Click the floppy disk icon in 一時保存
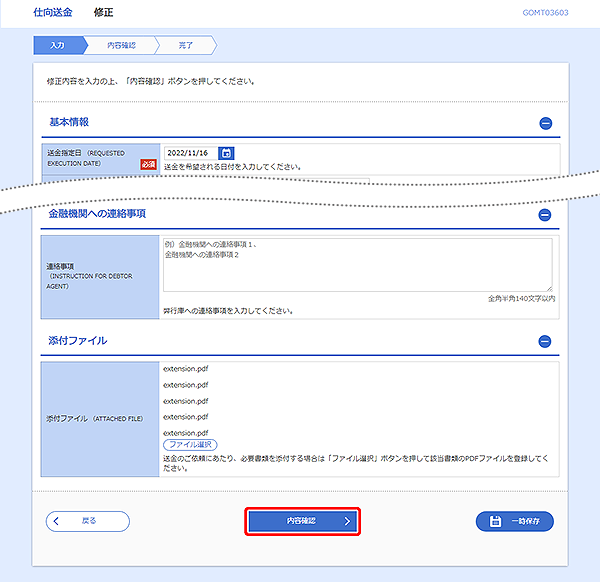This screenshot has height=582, width=600. coord(496,521)
